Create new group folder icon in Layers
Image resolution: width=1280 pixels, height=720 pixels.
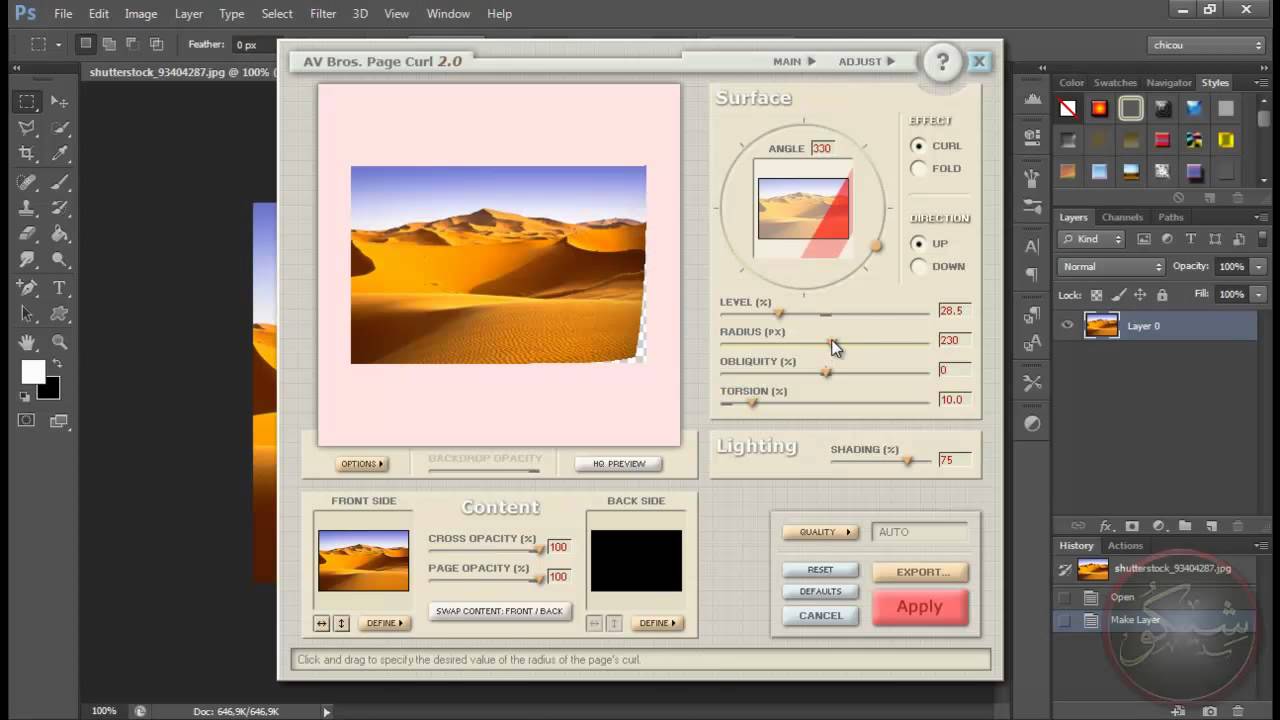[1185, 526]
